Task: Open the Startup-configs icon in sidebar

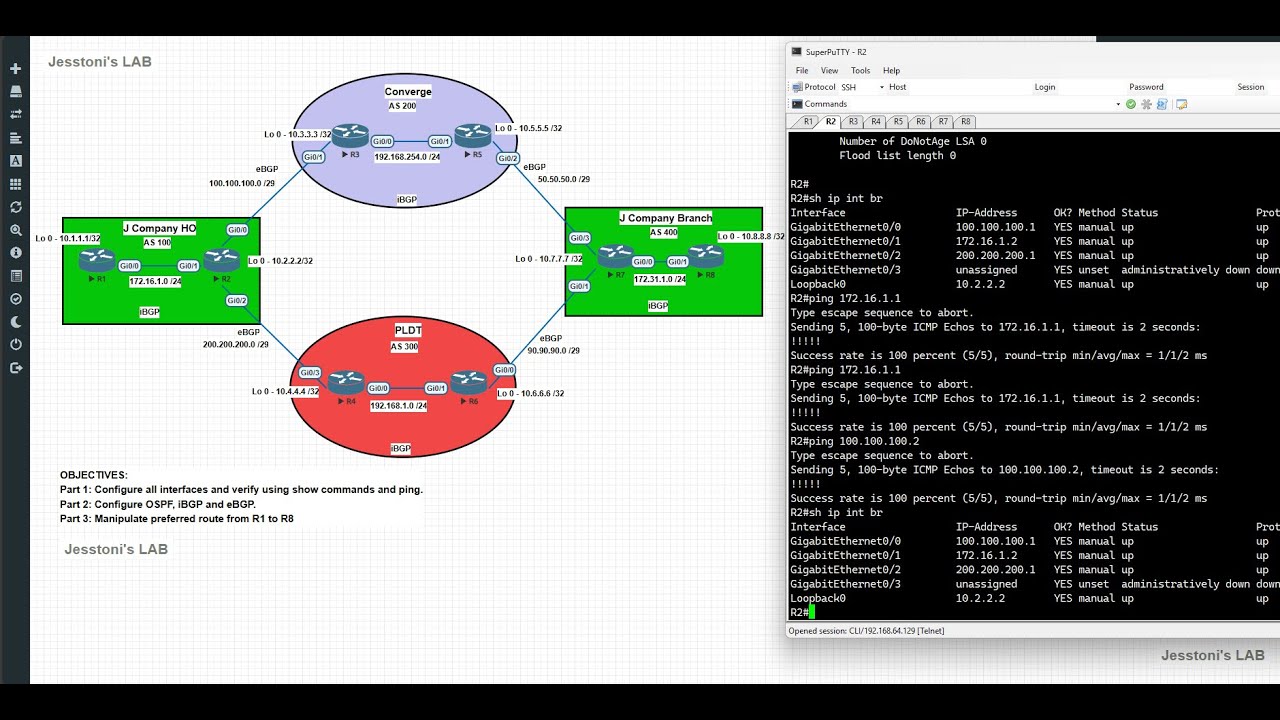Action: point(15,138)
